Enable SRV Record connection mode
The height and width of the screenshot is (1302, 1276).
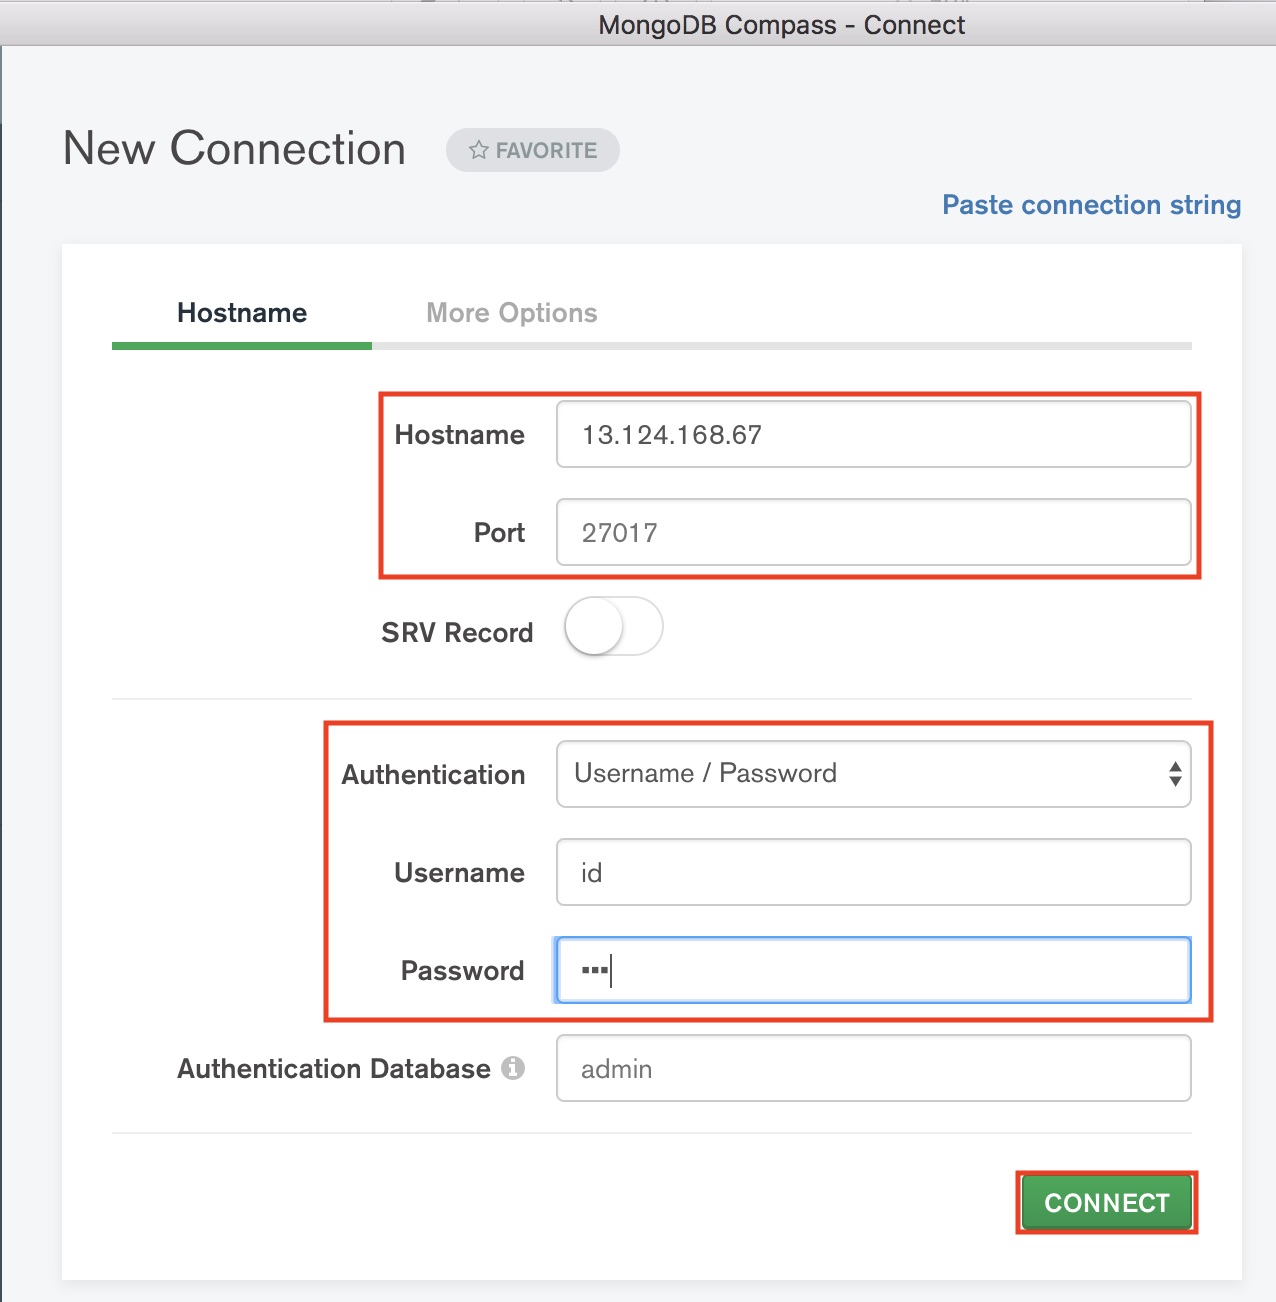(612, 627)
